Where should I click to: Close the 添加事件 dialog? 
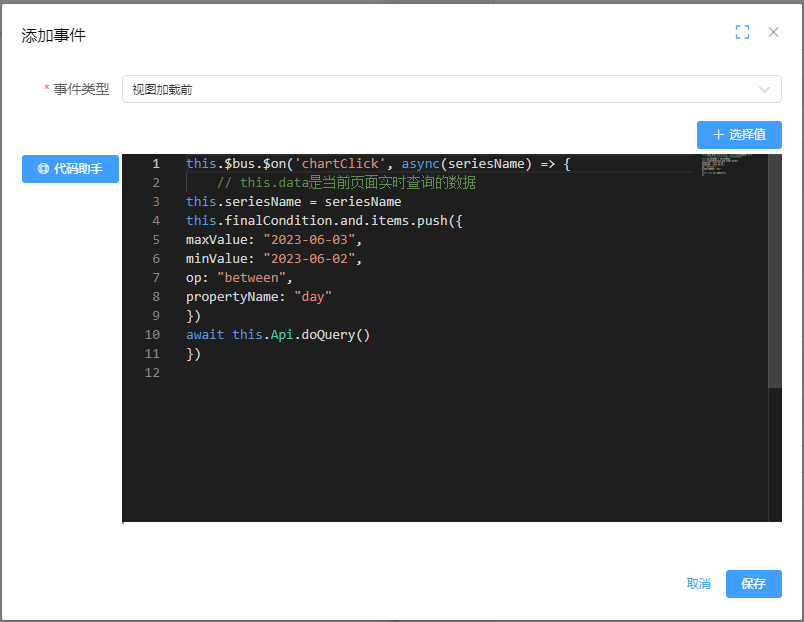pyautogui.click(x=773, y=32)
